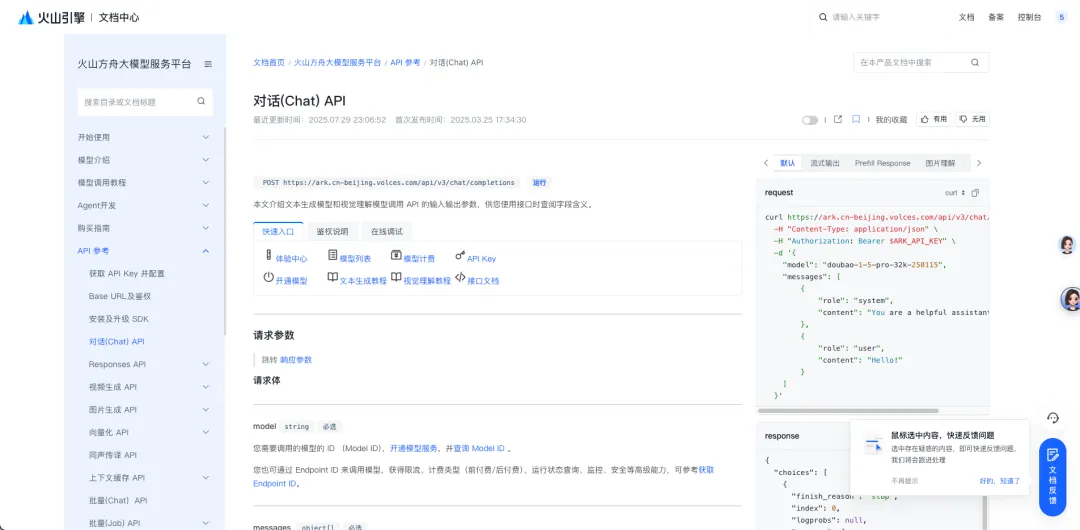Click the 运行 button beside the POST URL
1080x530 pixels.
click(x=539, y=183)
